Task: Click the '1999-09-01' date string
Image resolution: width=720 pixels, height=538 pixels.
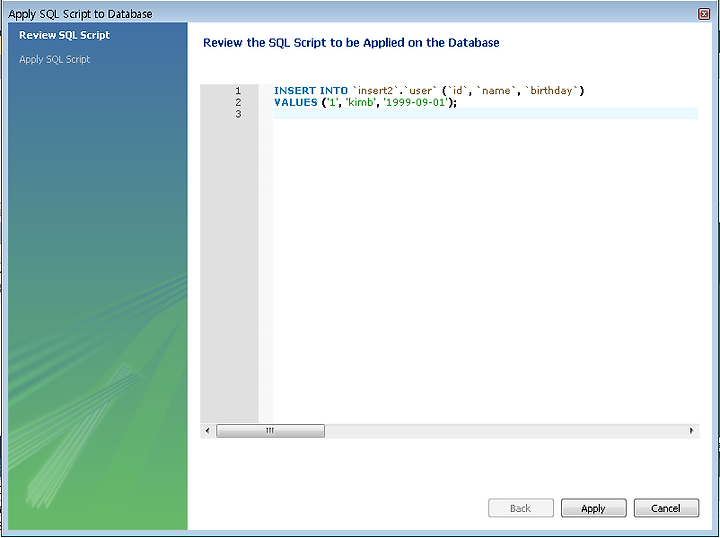Action: [x=416, y=102]
